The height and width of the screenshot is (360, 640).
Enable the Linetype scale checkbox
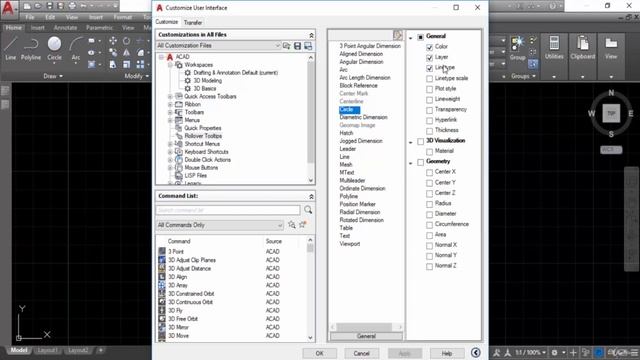point(429,79)
